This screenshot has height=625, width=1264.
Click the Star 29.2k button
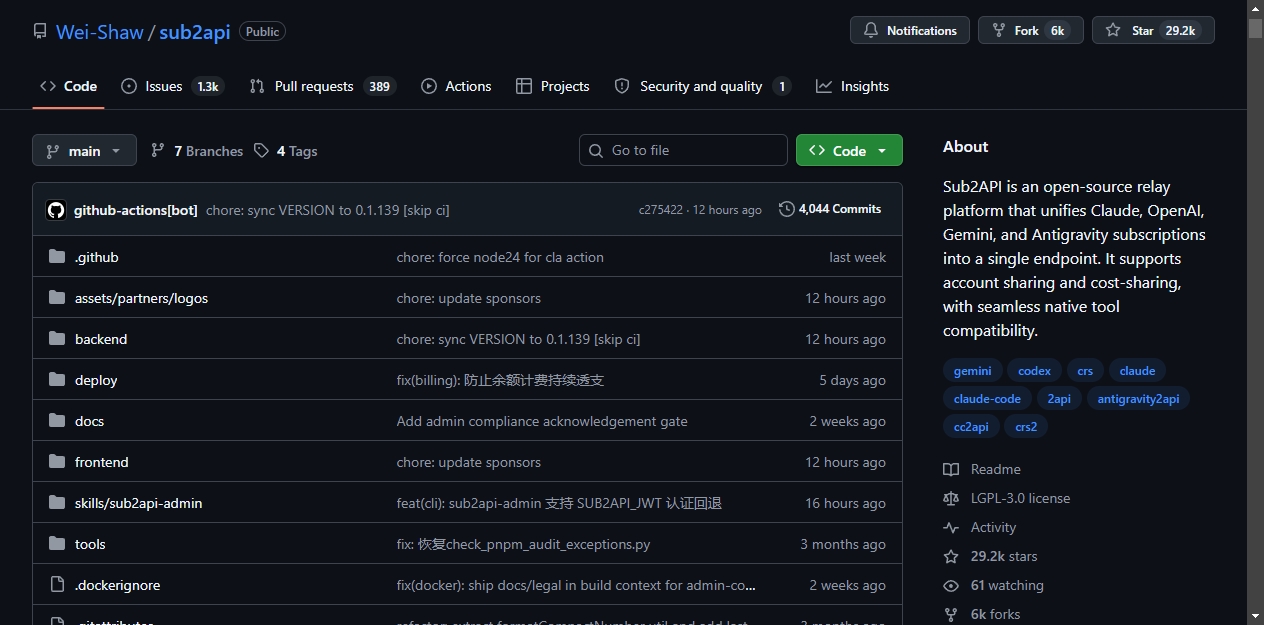(x=1153, y=31)
